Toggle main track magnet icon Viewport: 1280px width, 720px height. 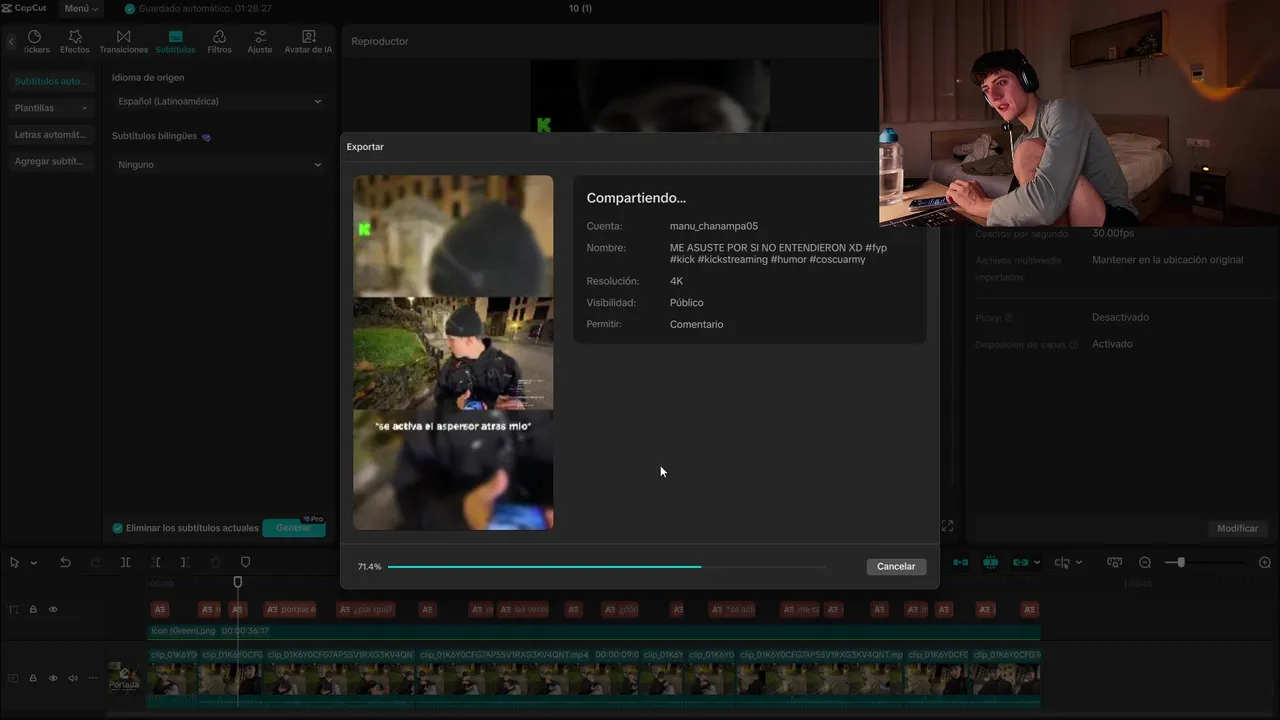point(960,563)
